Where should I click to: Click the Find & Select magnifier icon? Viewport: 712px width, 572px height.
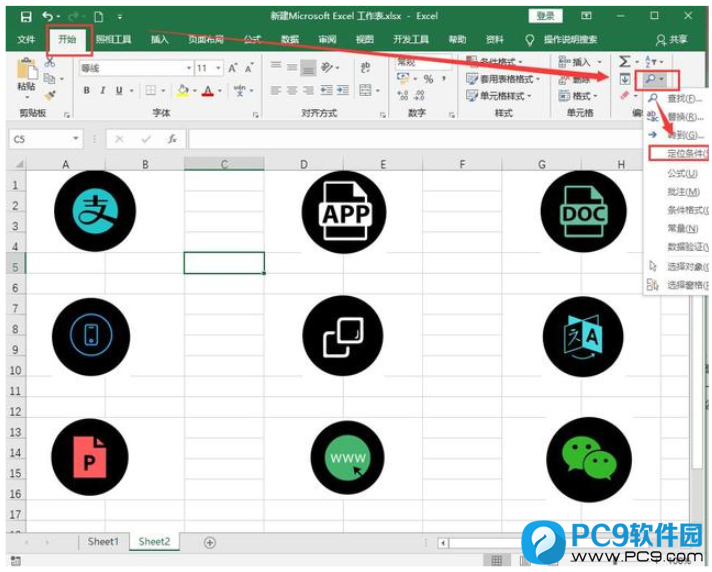651,79
